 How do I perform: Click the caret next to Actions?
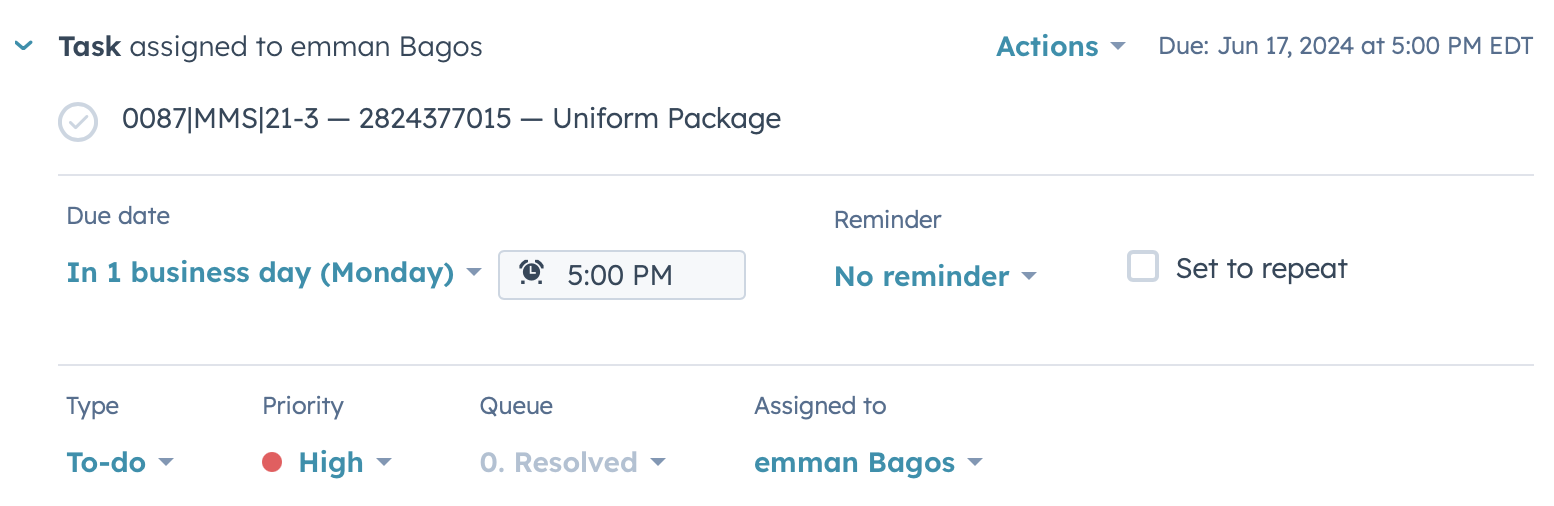pos(1118,47)
